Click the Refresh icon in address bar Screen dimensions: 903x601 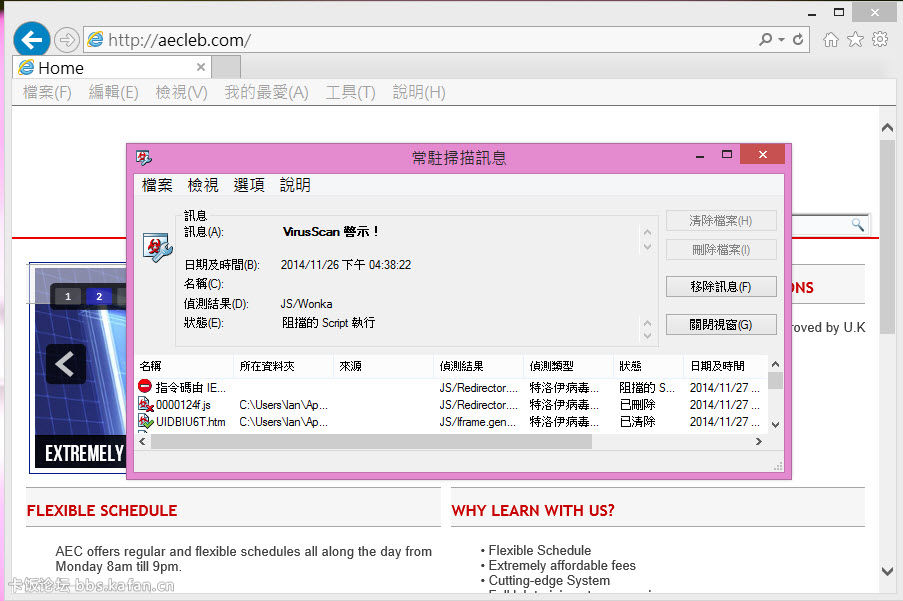[x=798, y=39]
